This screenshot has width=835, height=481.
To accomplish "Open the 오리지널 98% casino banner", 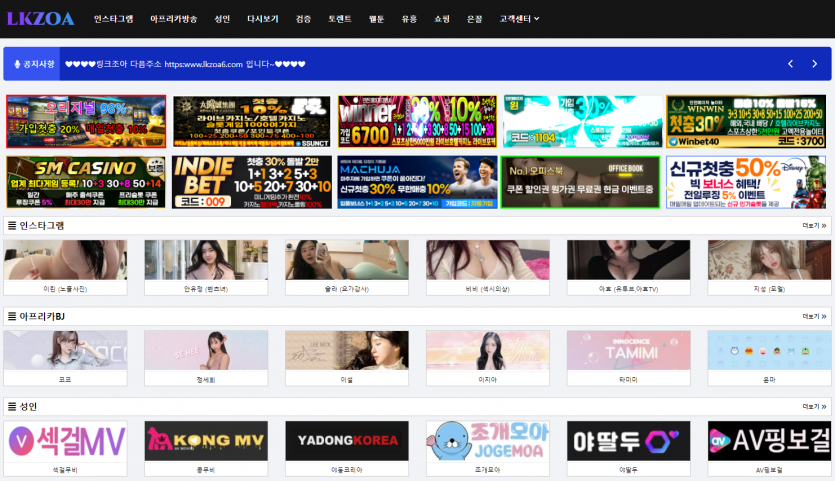I will coord(86,121).
